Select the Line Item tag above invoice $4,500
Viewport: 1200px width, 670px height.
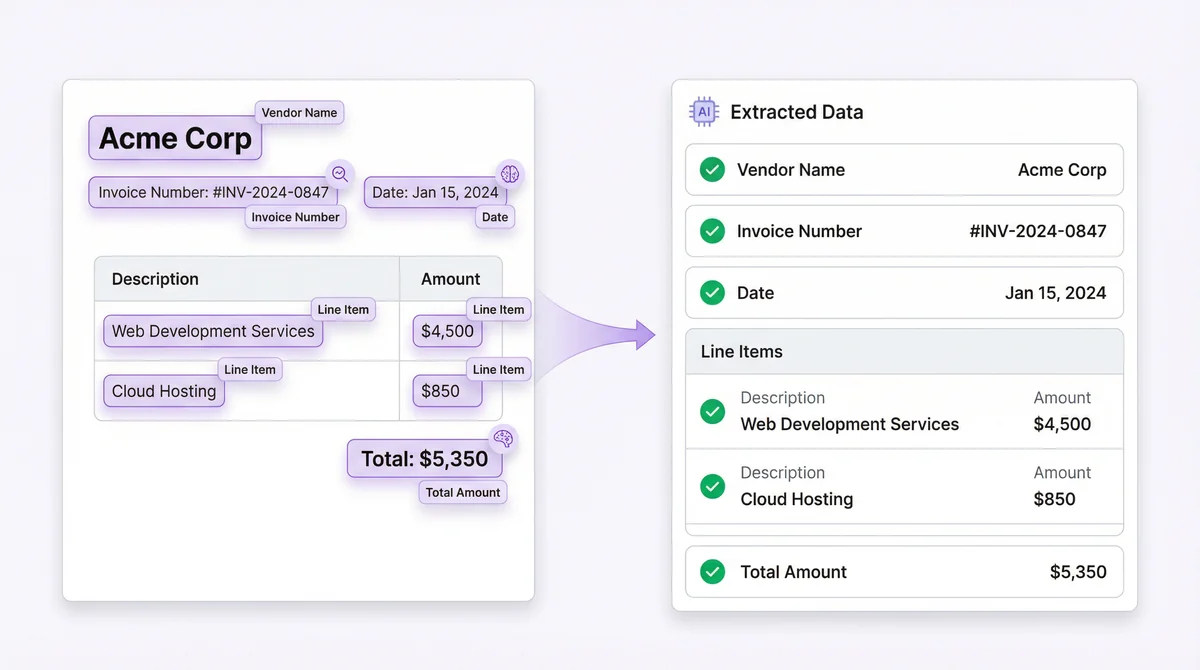tap(498, 310)
